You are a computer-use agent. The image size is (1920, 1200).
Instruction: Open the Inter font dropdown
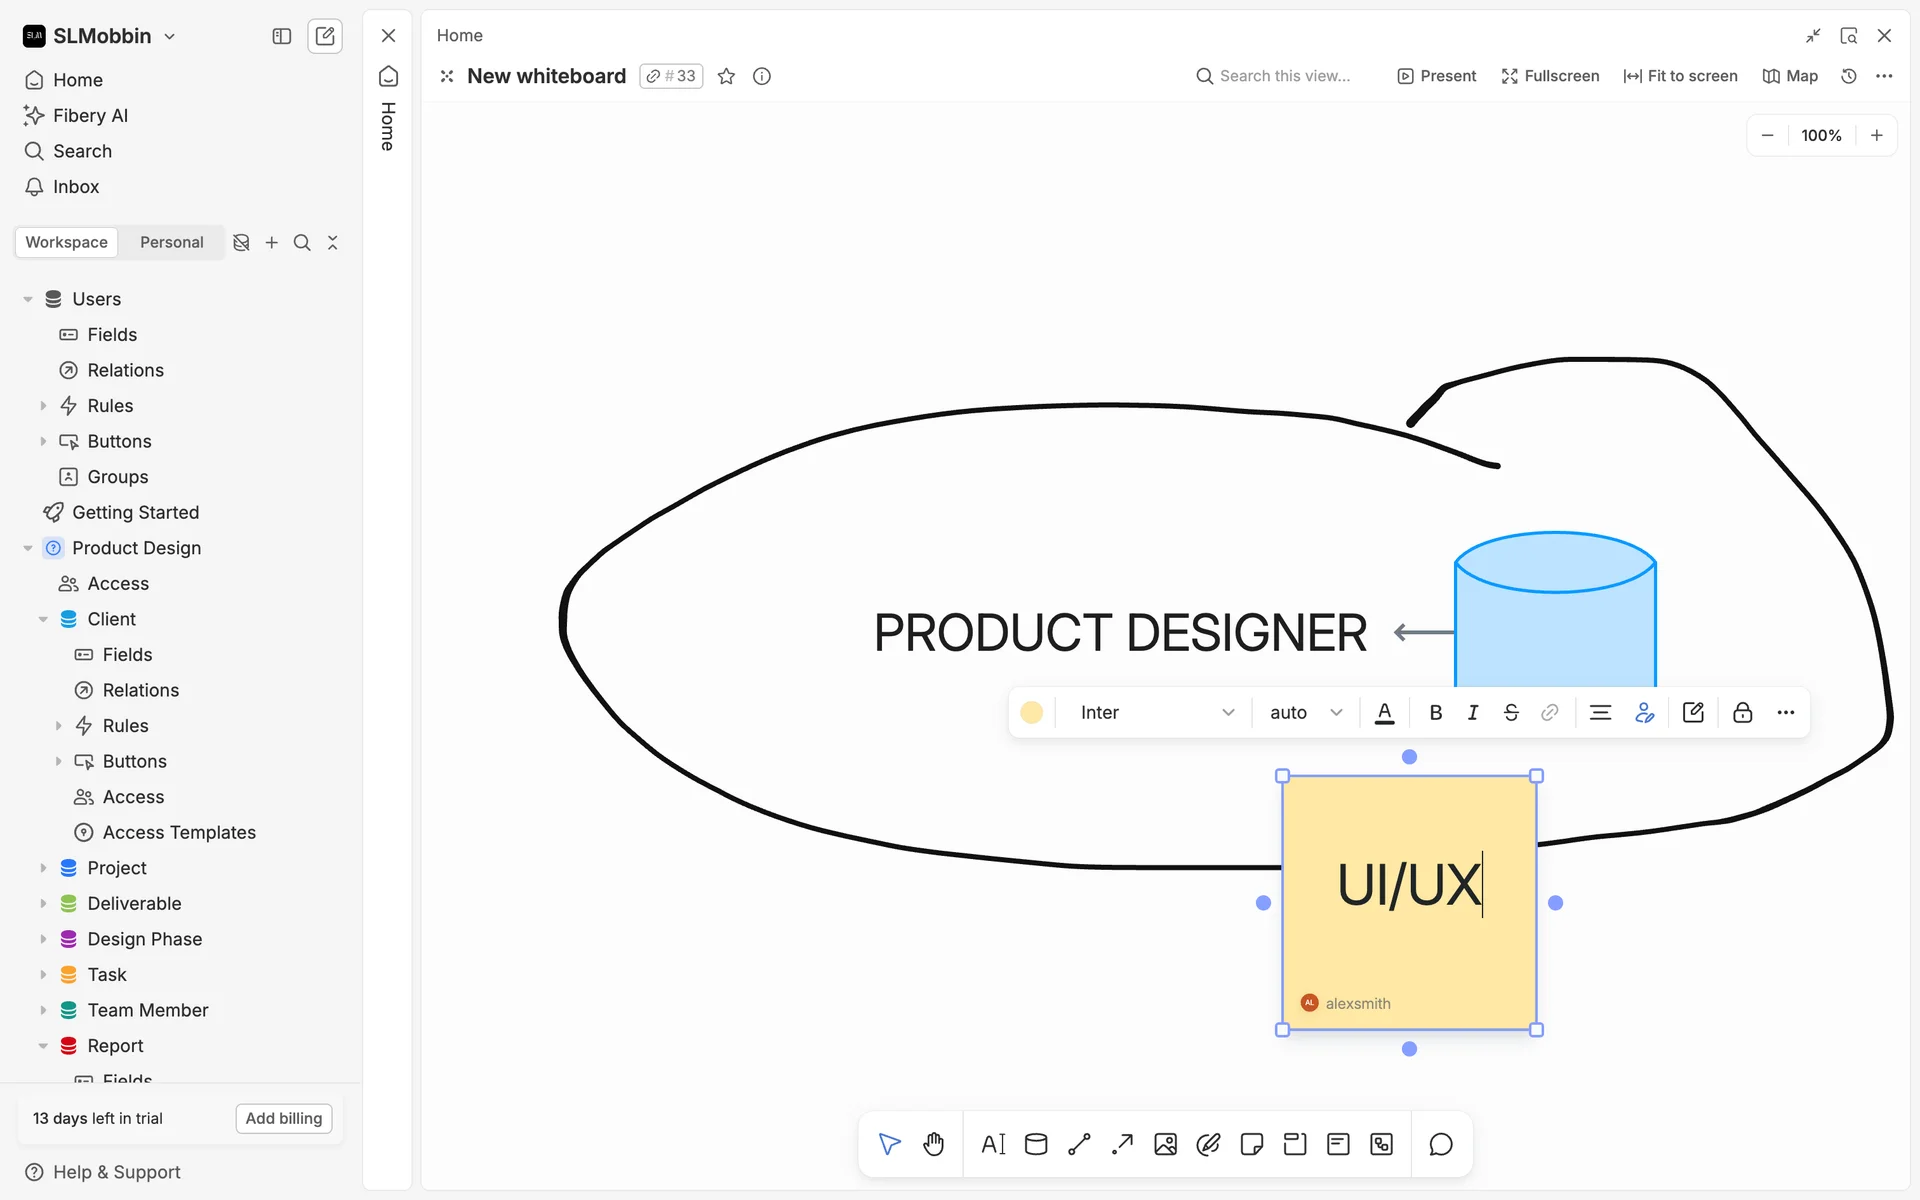[1156, 712]
